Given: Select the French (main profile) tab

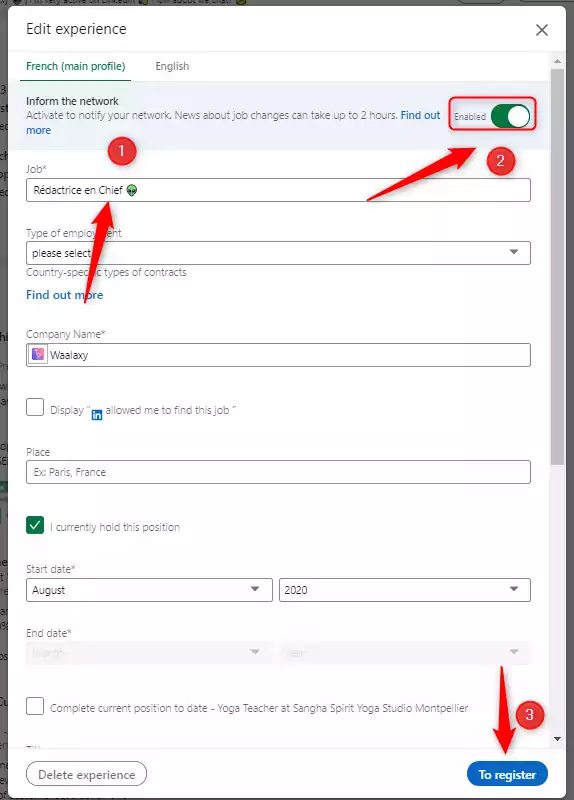Looking at the screenshot, I should (x=76, y=66).
